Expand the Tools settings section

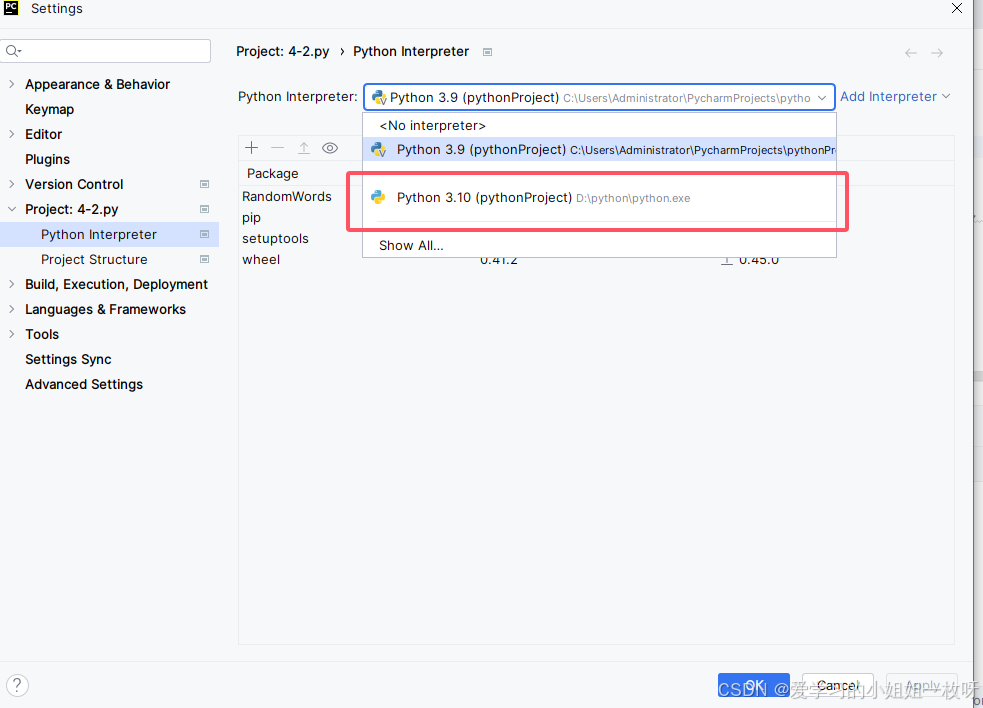click(11, 335)
